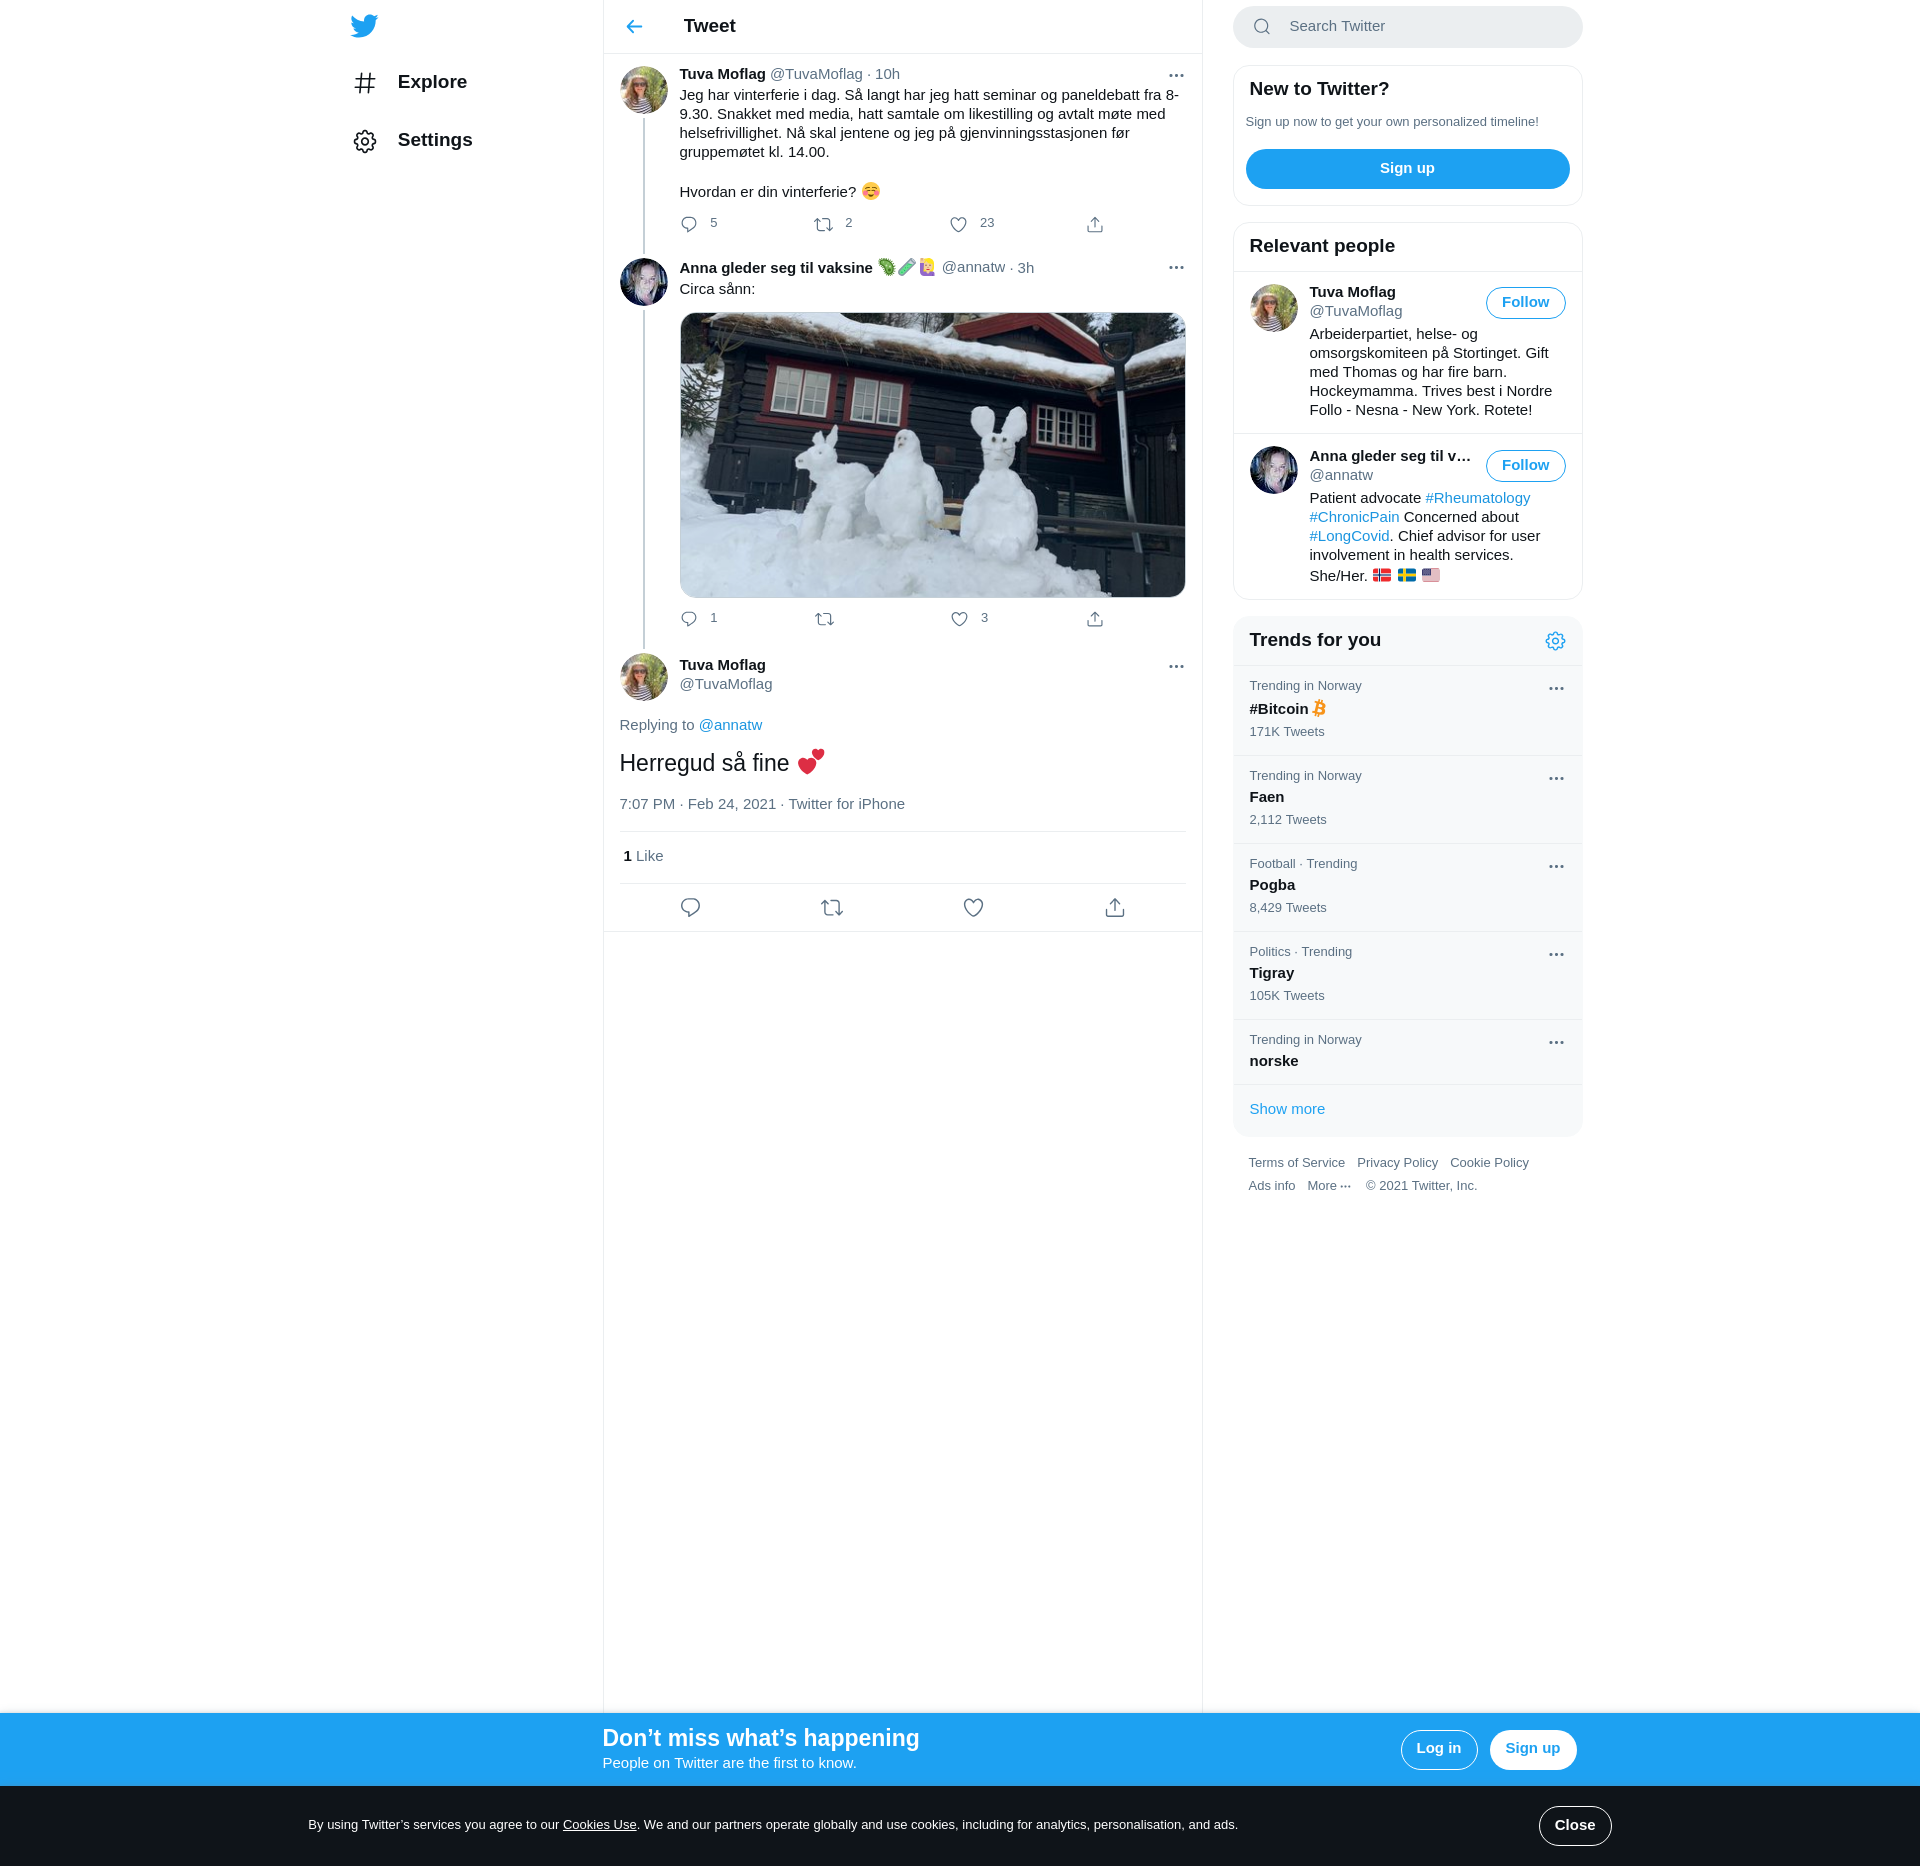Image resolution: width=1920 pixels, height=1866 pixels.
Task: Follow Tuva Moflag
Action: tap(1525, 302)
